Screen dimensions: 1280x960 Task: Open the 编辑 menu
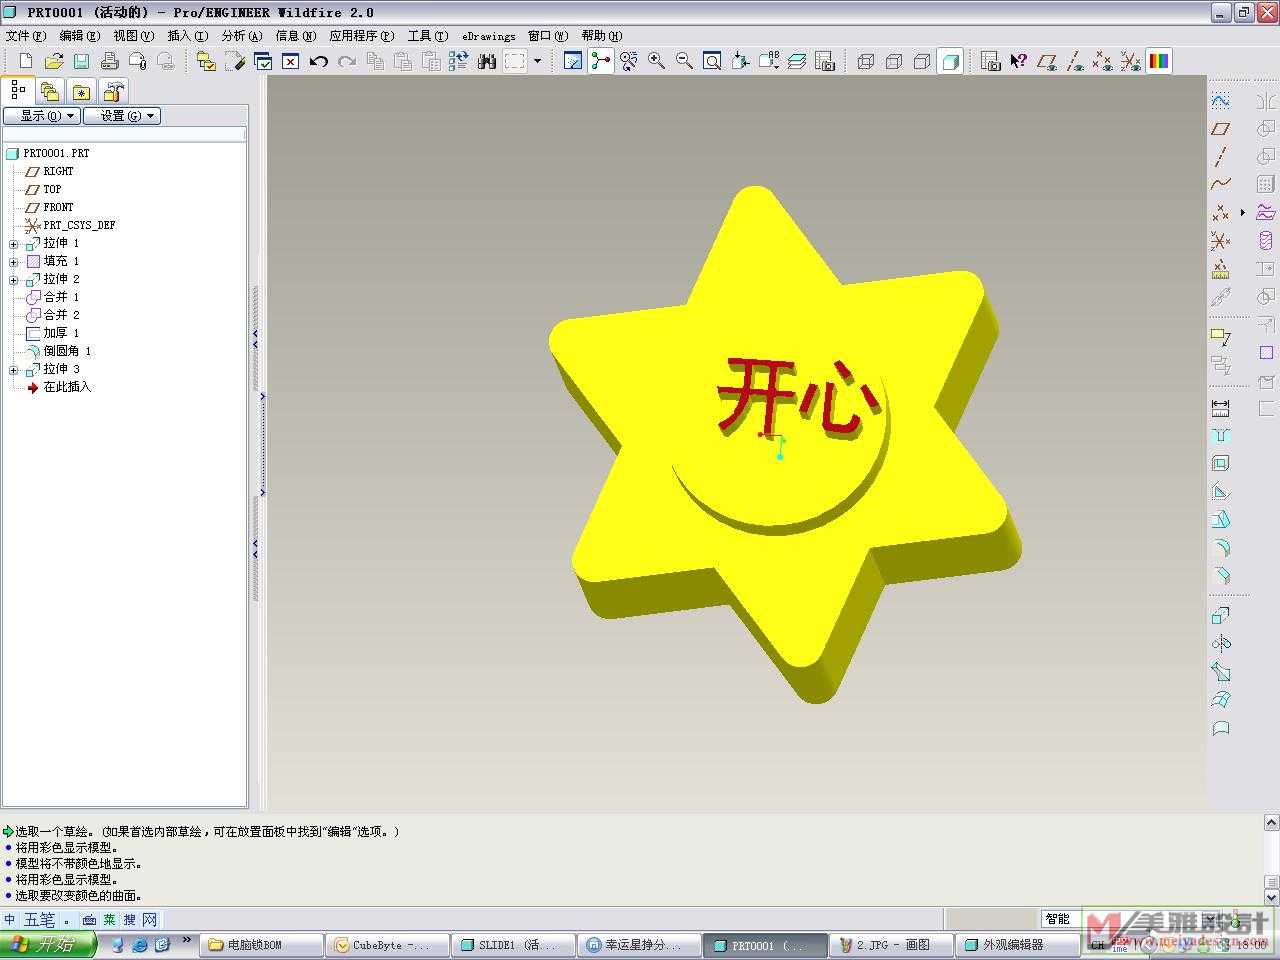[x=79, y=36]
